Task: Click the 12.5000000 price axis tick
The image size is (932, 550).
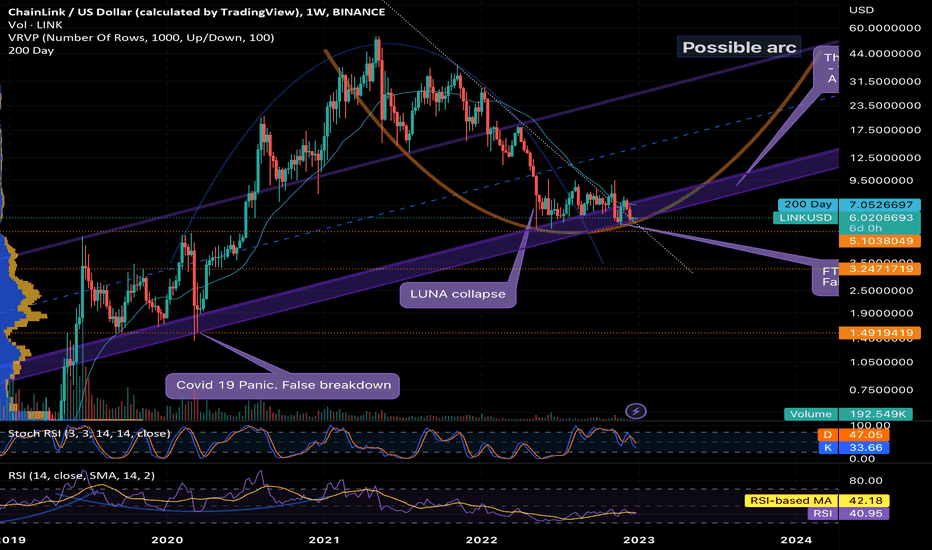Action: pos(885,158)
